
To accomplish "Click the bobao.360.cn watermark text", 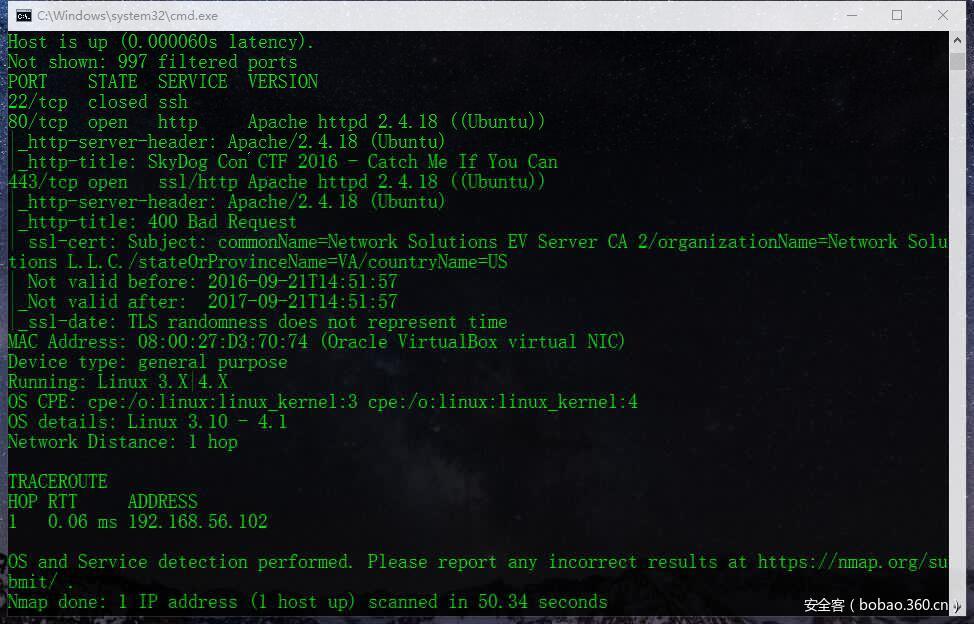I will (x=878, y=605).
